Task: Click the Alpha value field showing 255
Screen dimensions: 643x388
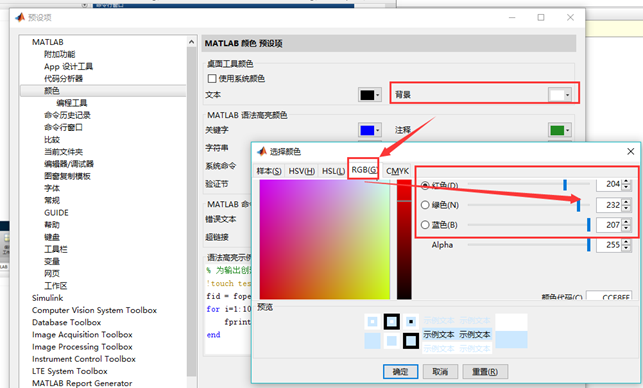Action: 609,245
